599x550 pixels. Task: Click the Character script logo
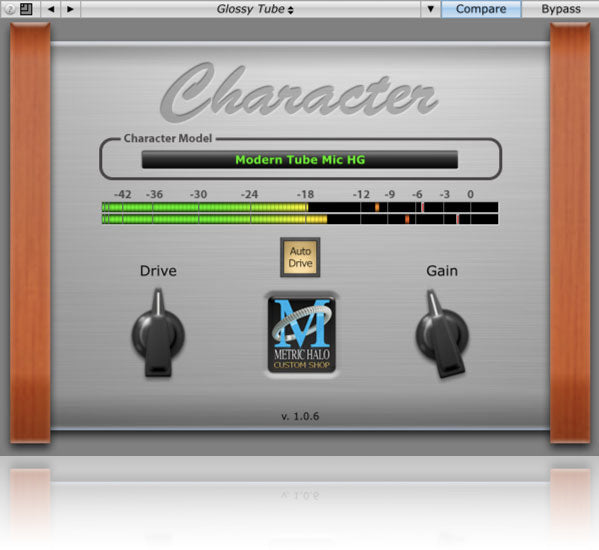(299, 92)
